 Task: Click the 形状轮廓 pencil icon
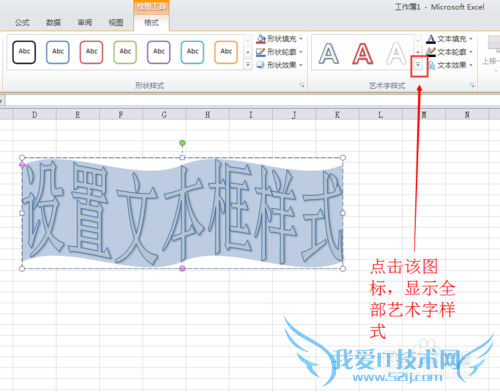pyautogui.click(x=261, y=52)
